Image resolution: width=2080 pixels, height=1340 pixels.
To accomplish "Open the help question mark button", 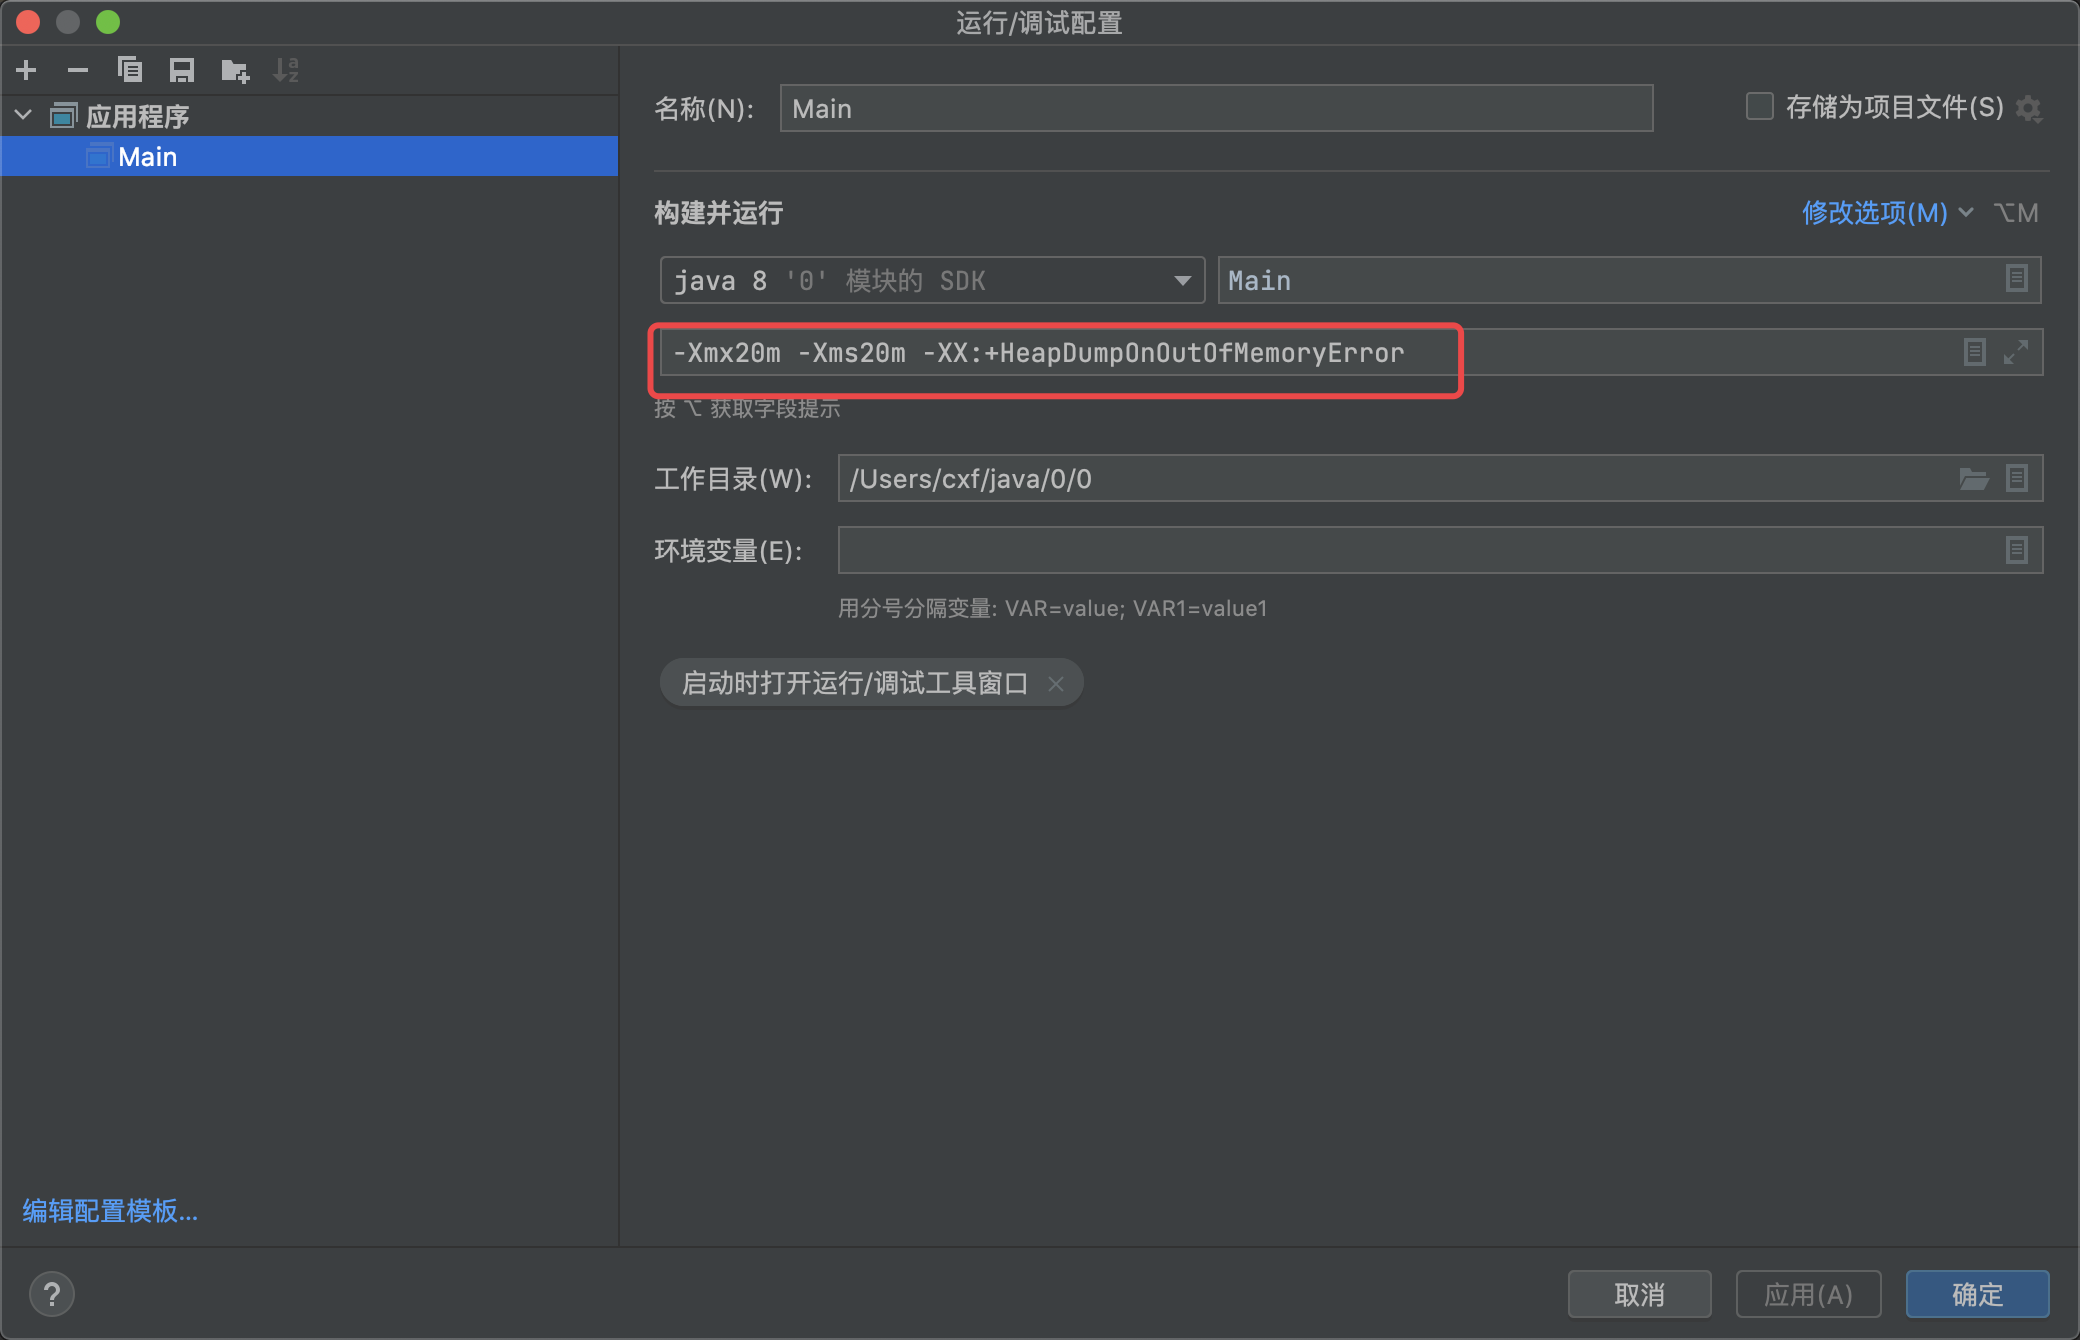I will (52, 1294).
